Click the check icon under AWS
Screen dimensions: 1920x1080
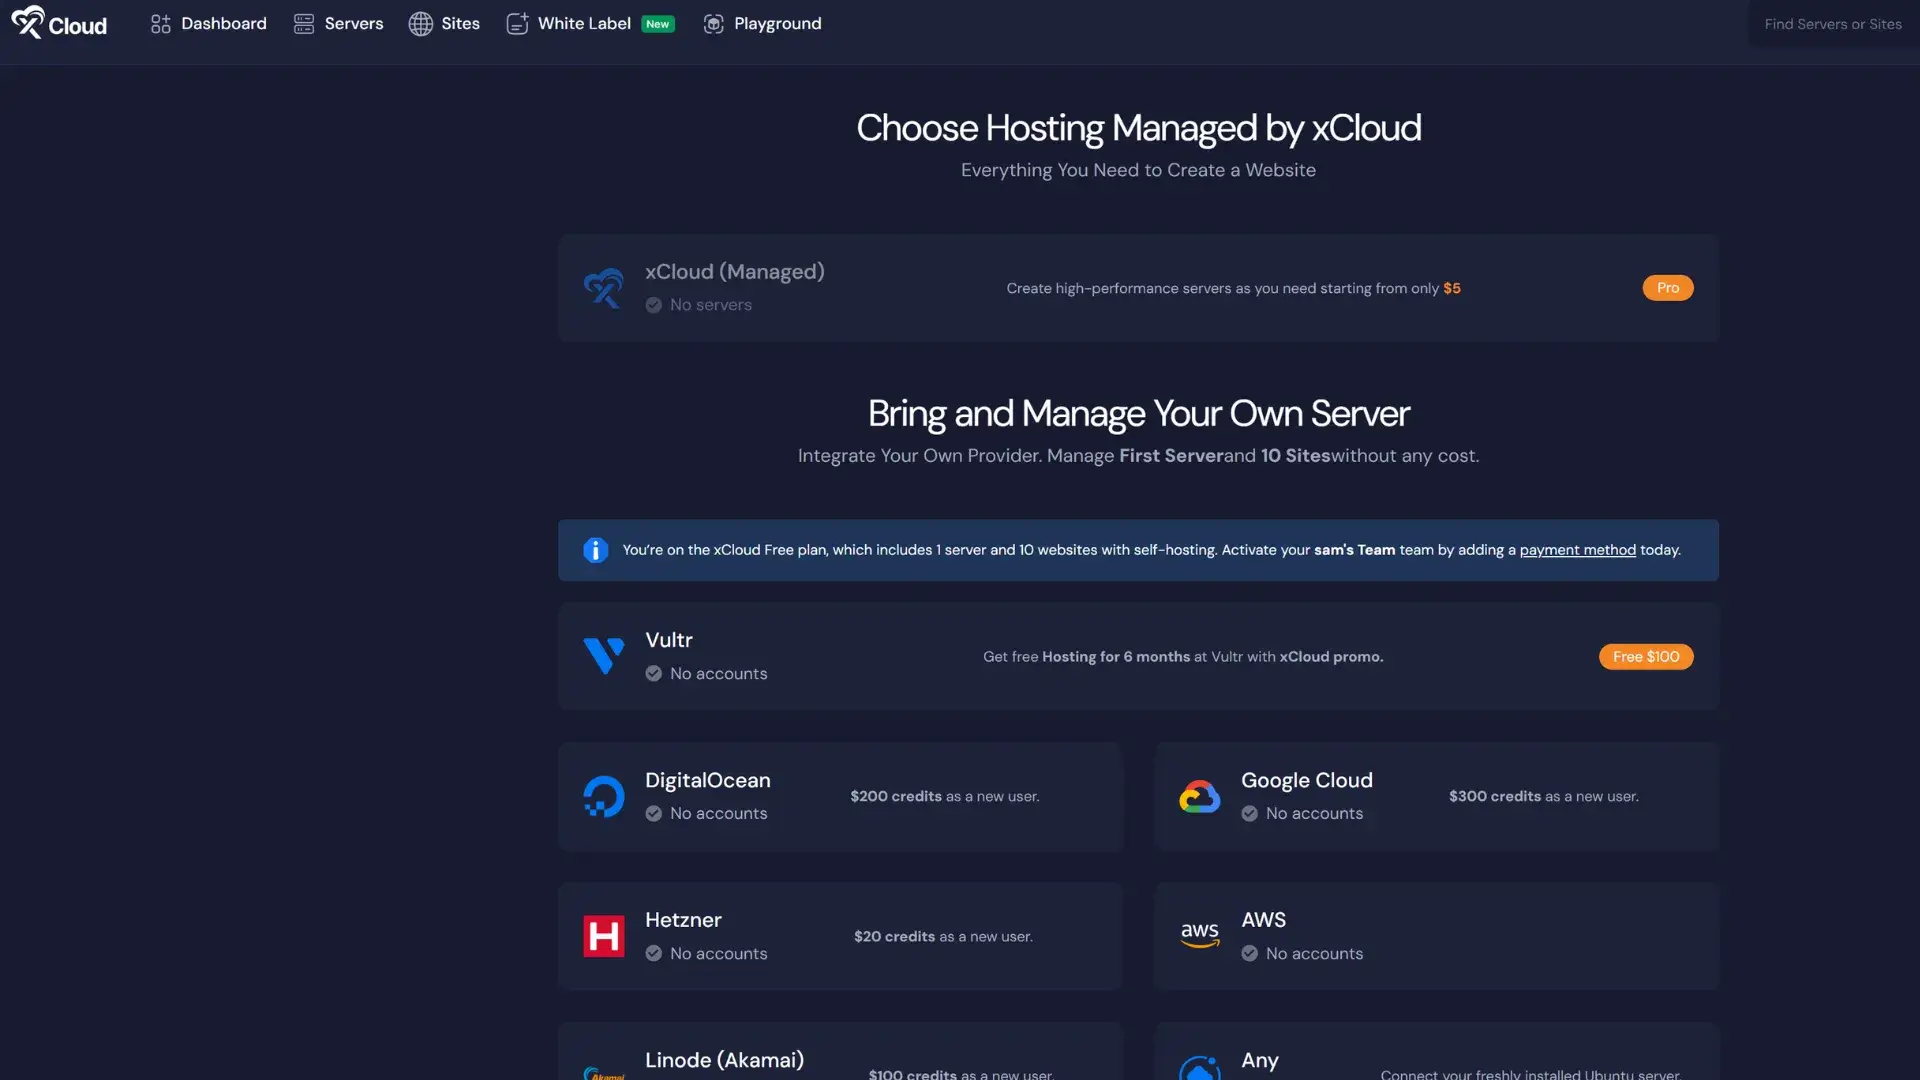[x=1250, y=954]
